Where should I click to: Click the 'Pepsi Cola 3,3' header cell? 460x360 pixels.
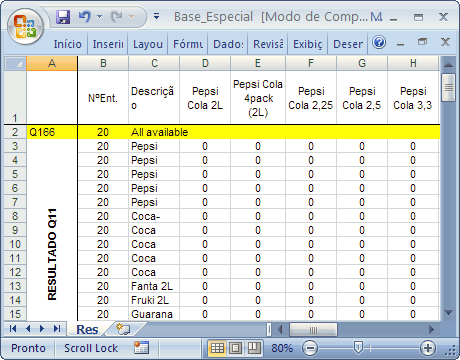click(413, 97)
